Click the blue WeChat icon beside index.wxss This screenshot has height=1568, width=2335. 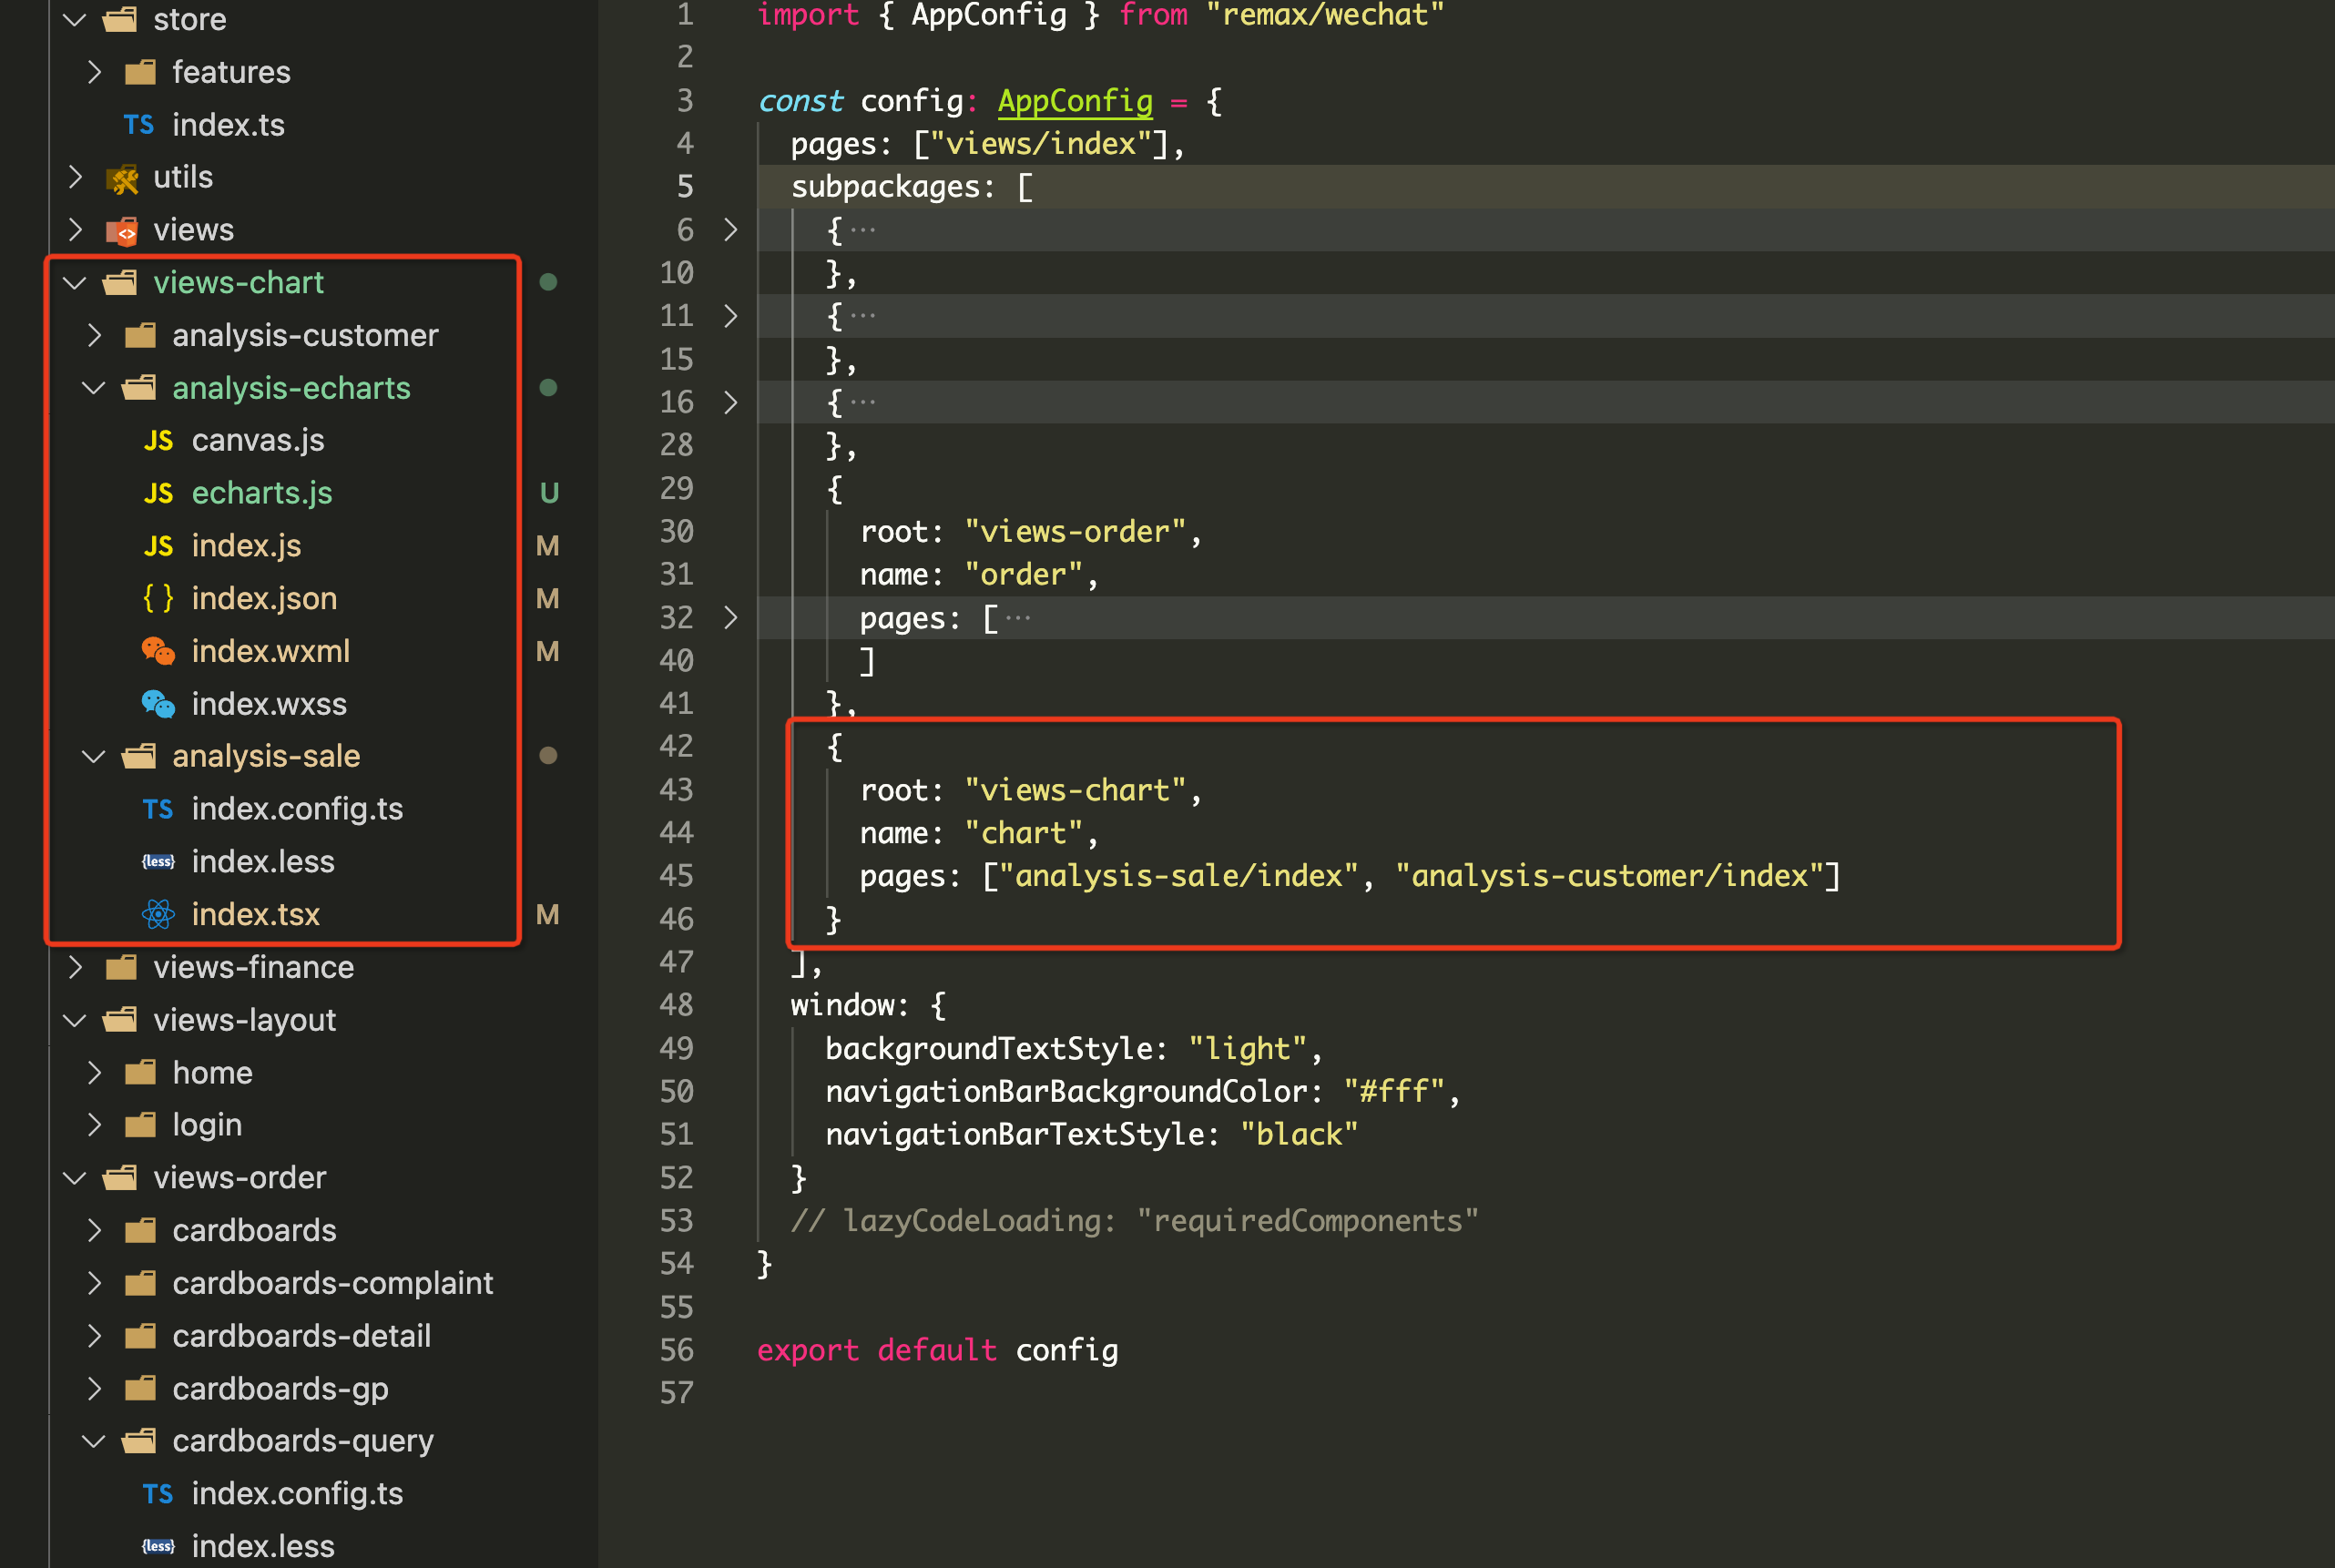click(x=158, y=704)
